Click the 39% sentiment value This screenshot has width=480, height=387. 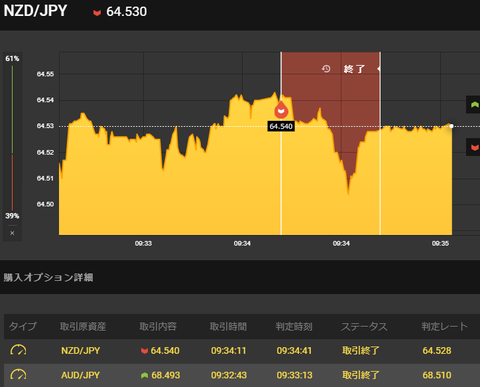click(x=12, y=216)
